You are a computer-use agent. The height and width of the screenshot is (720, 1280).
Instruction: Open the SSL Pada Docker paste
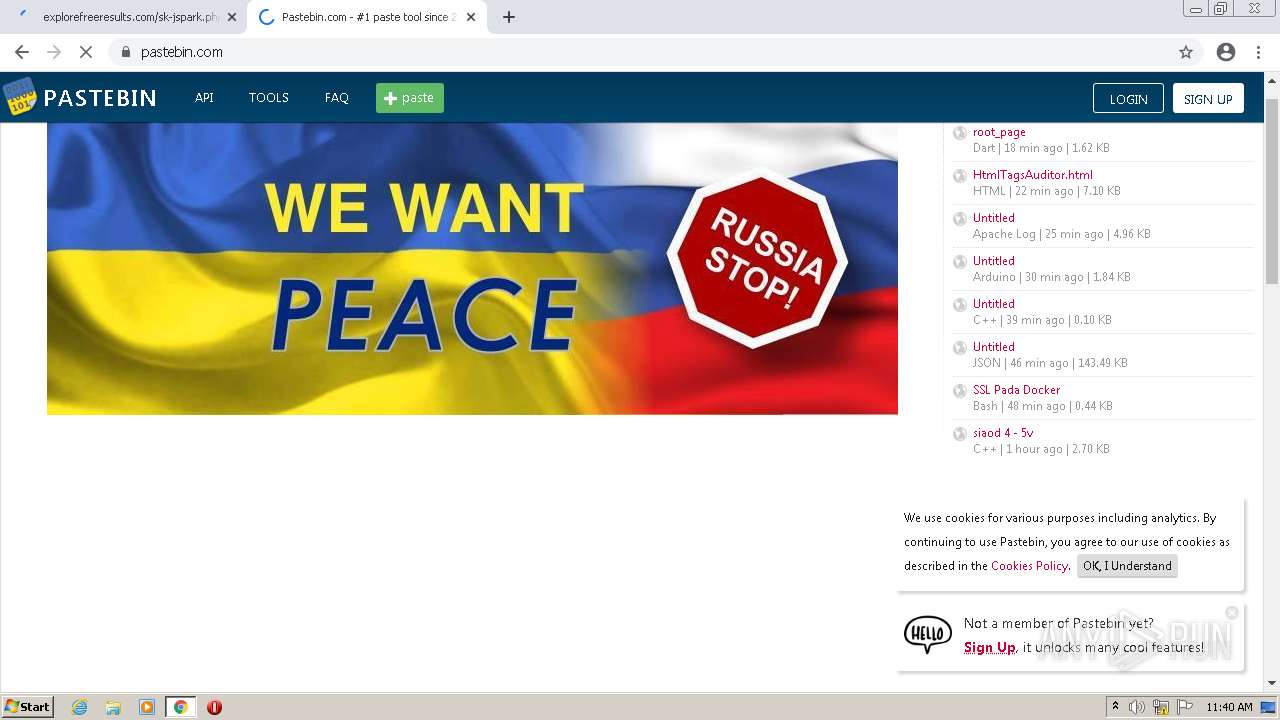1016,390
